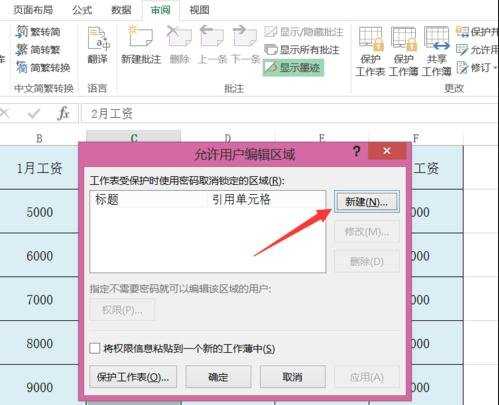The width and height of the screenshot is (499, 405).
Task: Click the Share Workbook (共享工作簿) icon
Action: pos(436,51)
